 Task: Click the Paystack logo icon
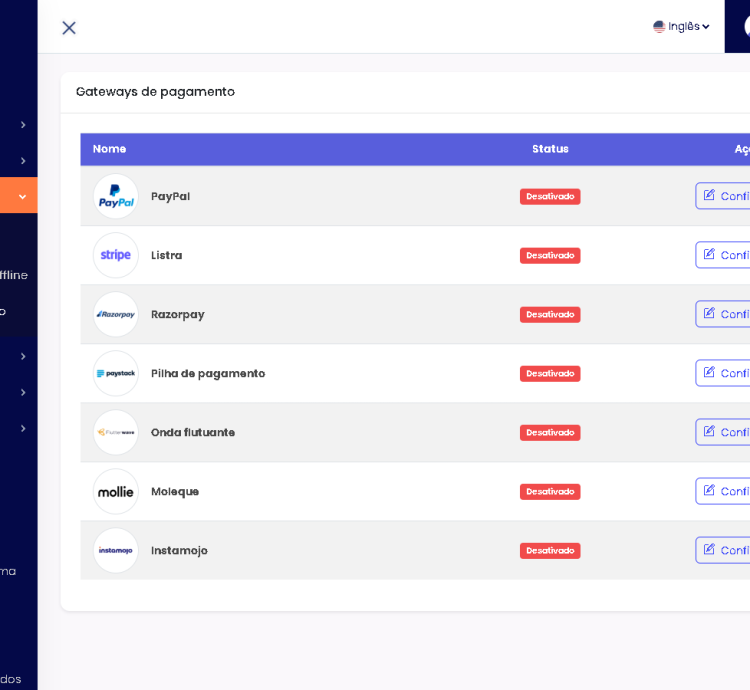pyautogui.click(x=116, y=373)
